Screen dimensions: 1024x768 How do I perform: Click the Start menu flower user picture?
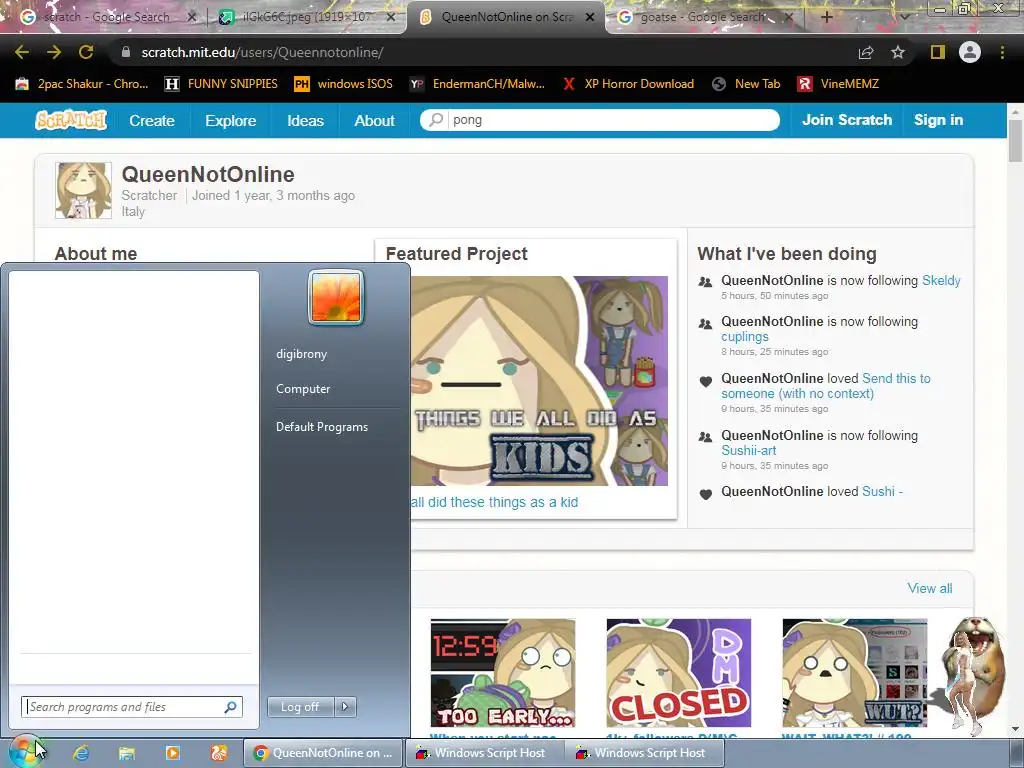pyautogui.click(x=335, y=297)
